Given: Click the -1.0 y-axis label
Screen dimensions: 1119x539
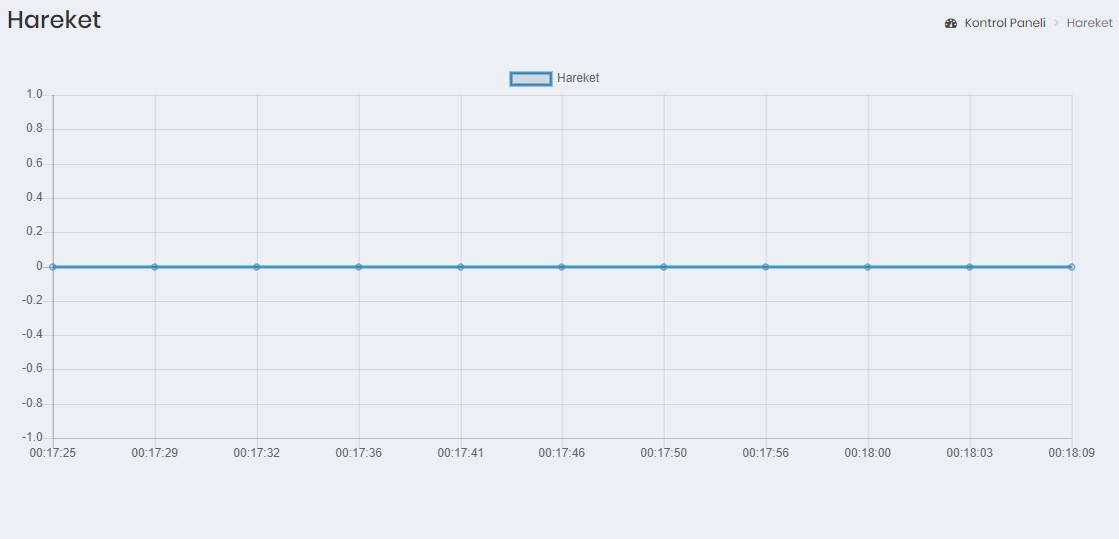Looking at the screenshot, I should [33, 438].
